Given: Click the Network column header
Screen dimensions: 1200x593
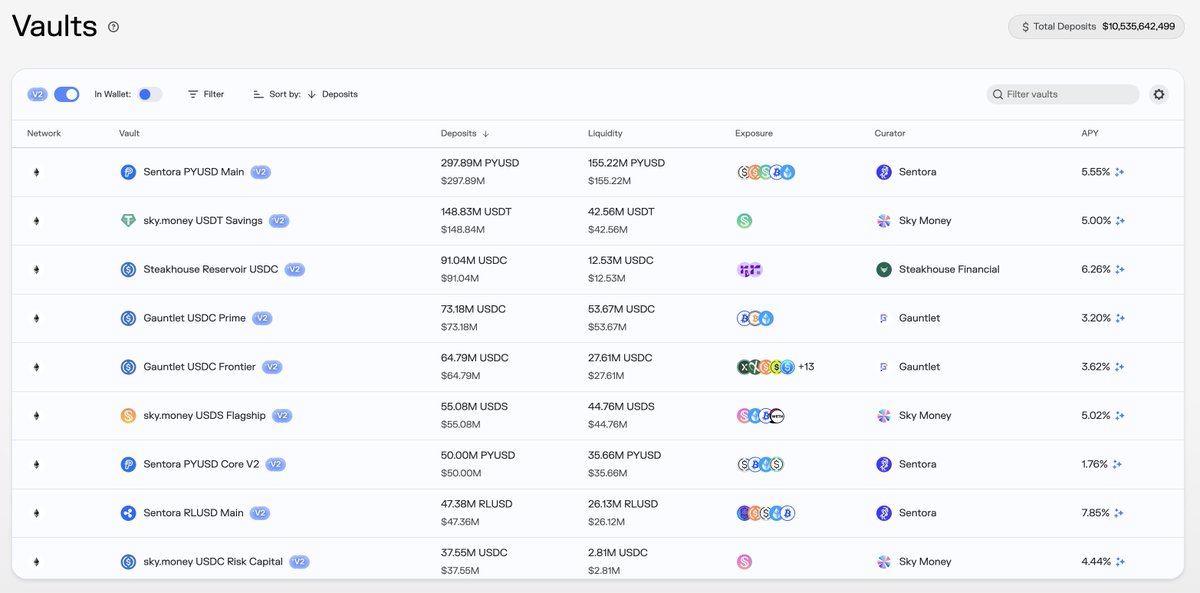Looking at the screenshot, I should [44, 133].
